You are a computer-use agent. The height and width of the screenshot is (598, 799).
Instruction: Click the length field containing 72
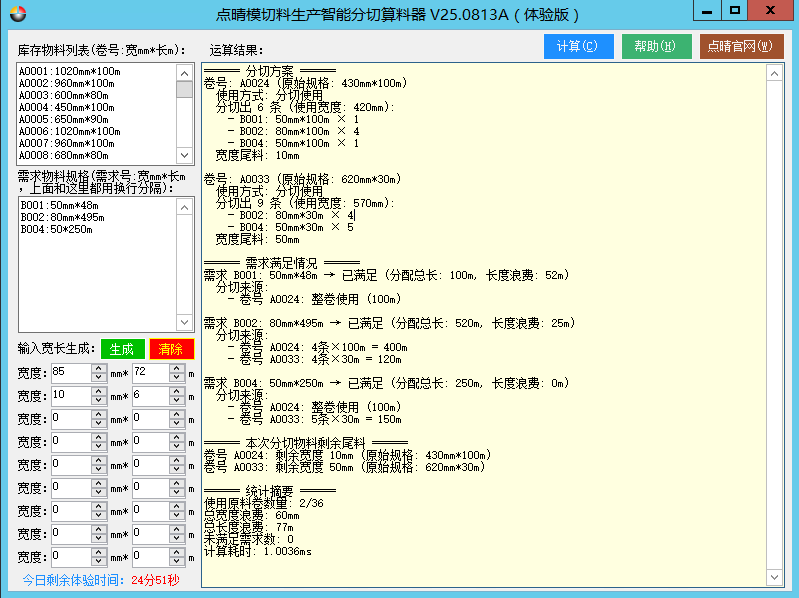[x=150, y=372]
